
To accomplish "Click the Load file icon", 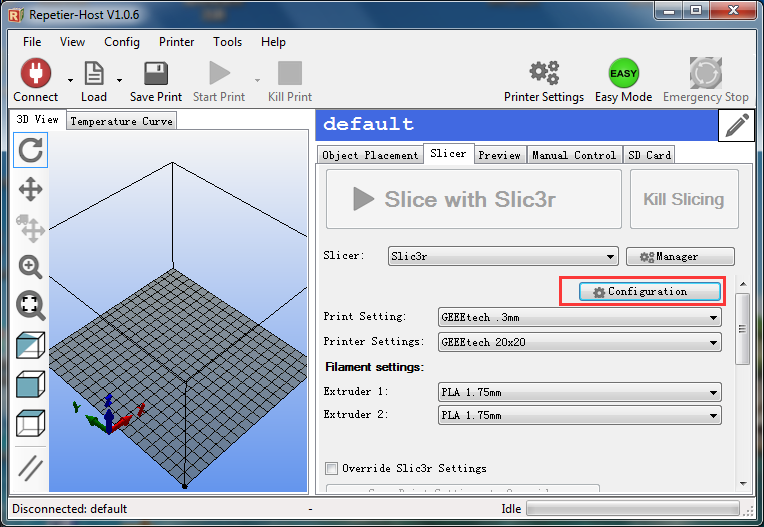I will [x=93, y=74].
